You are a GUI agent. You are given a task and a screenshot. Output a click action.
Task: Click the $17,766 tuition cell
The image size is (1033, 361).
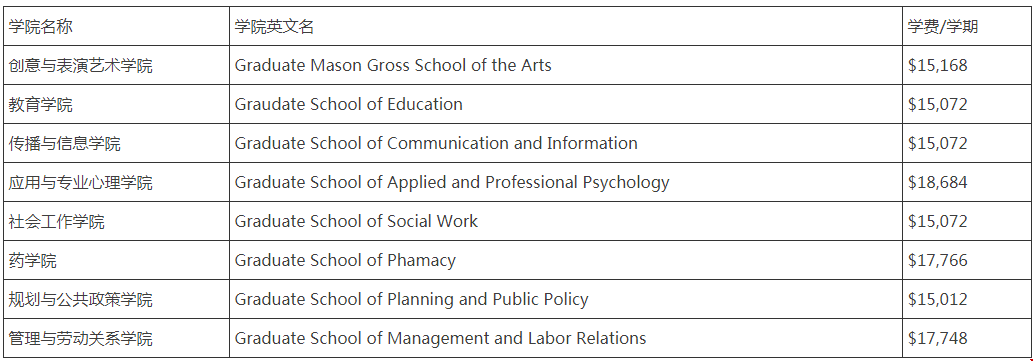point(966,260)
